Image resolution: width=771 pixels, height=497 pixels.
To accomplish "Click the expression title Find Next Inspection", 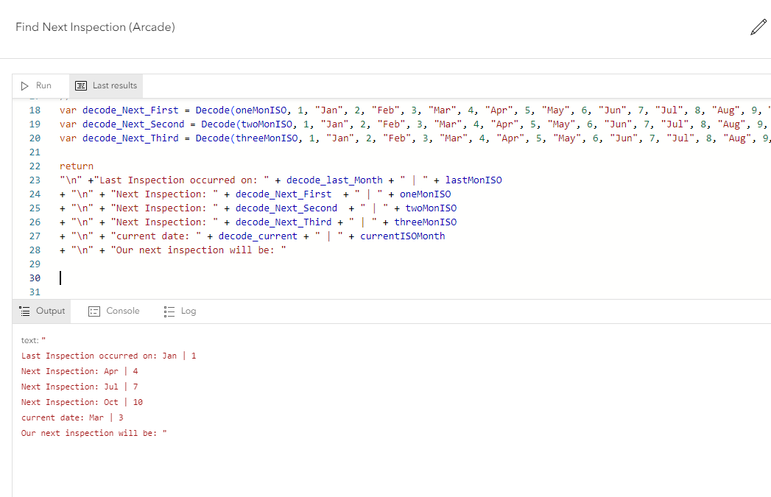I will (95, 27).
